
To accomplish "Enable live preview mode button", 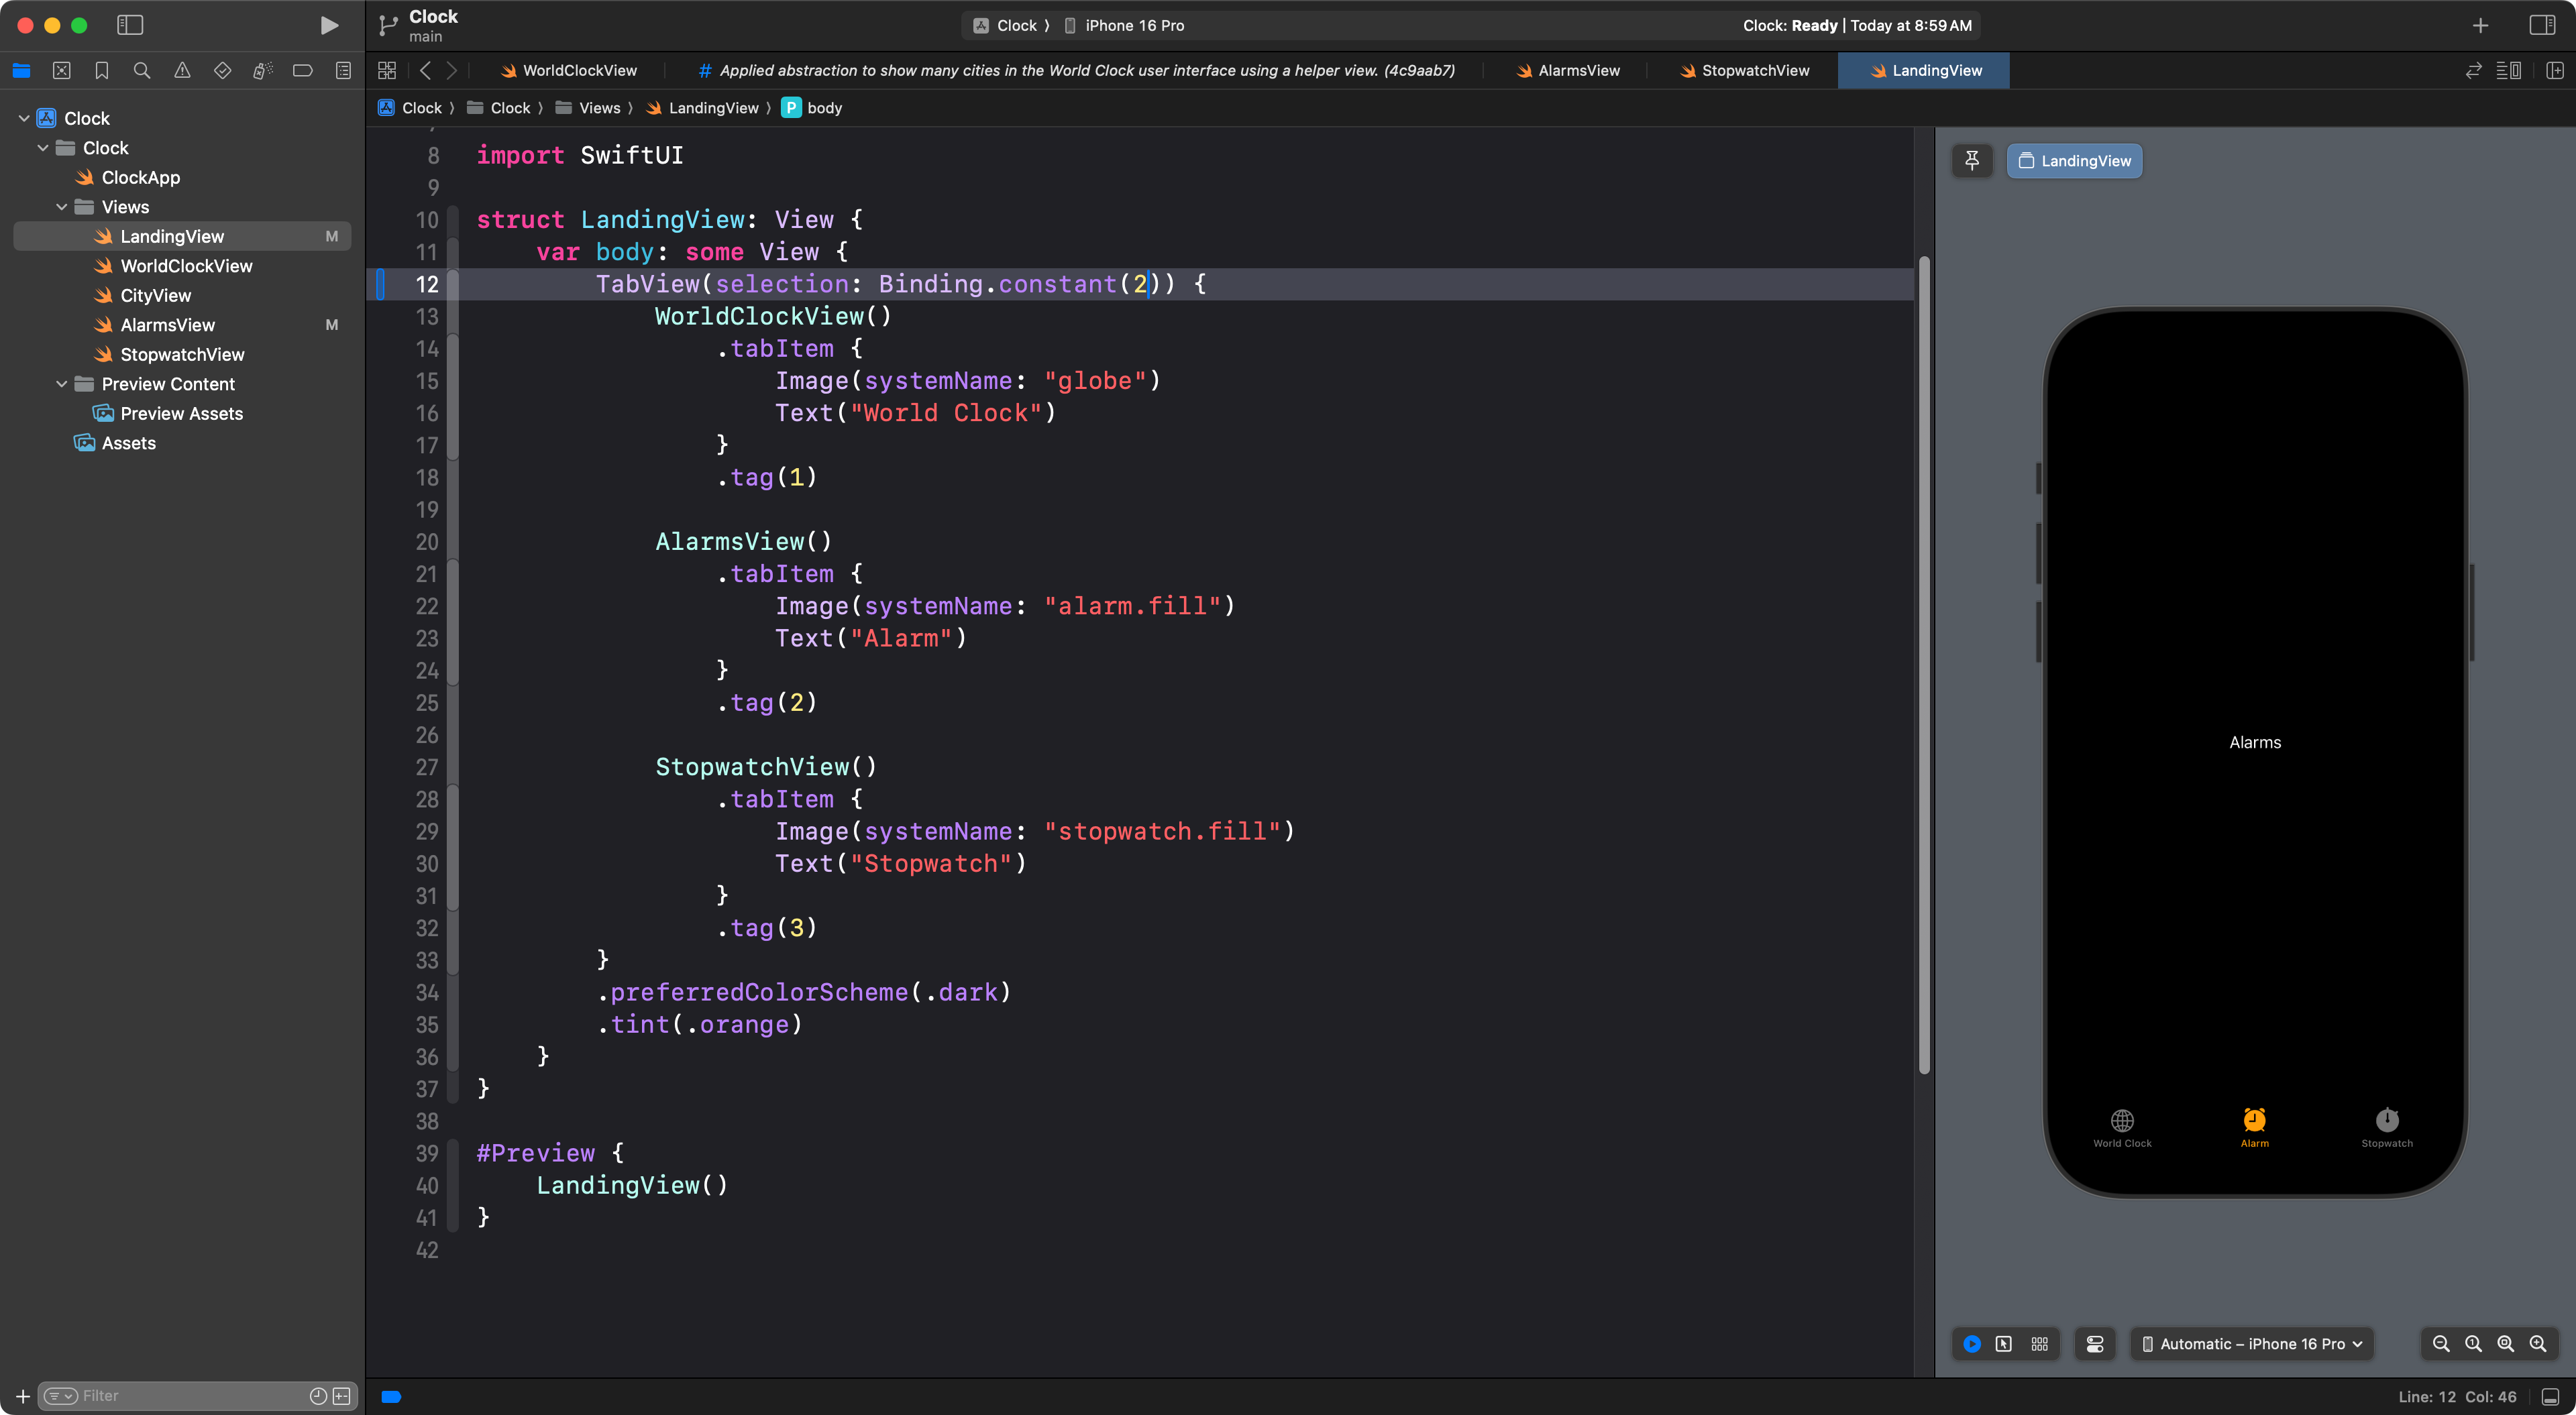I will pyautogui.click(x=1971, y=1344).
